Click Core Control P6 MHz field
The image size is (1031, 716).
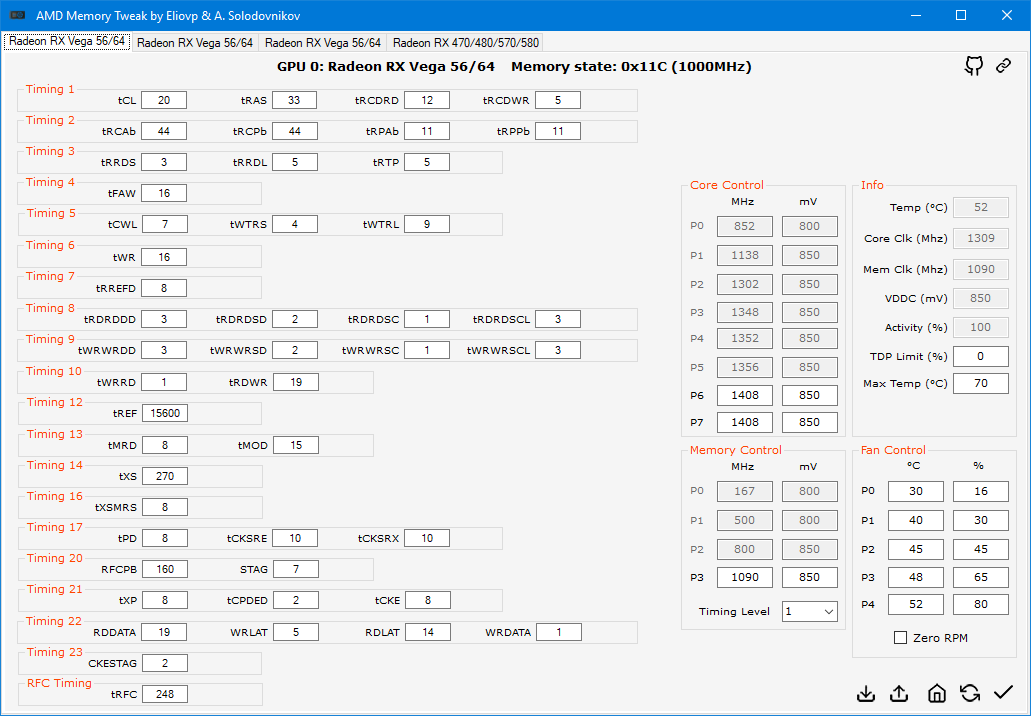click(744, 395)
